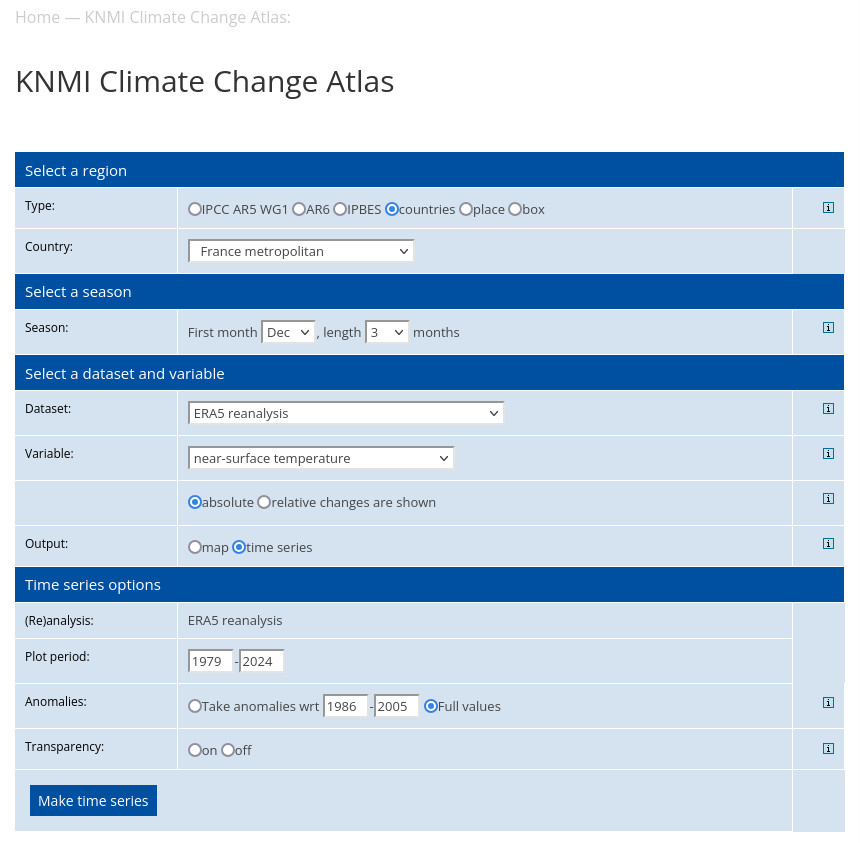Click the (Re)analysis label
Image resolution: width=860 pixels, height=843 pixels.
(x=59, y=620)
